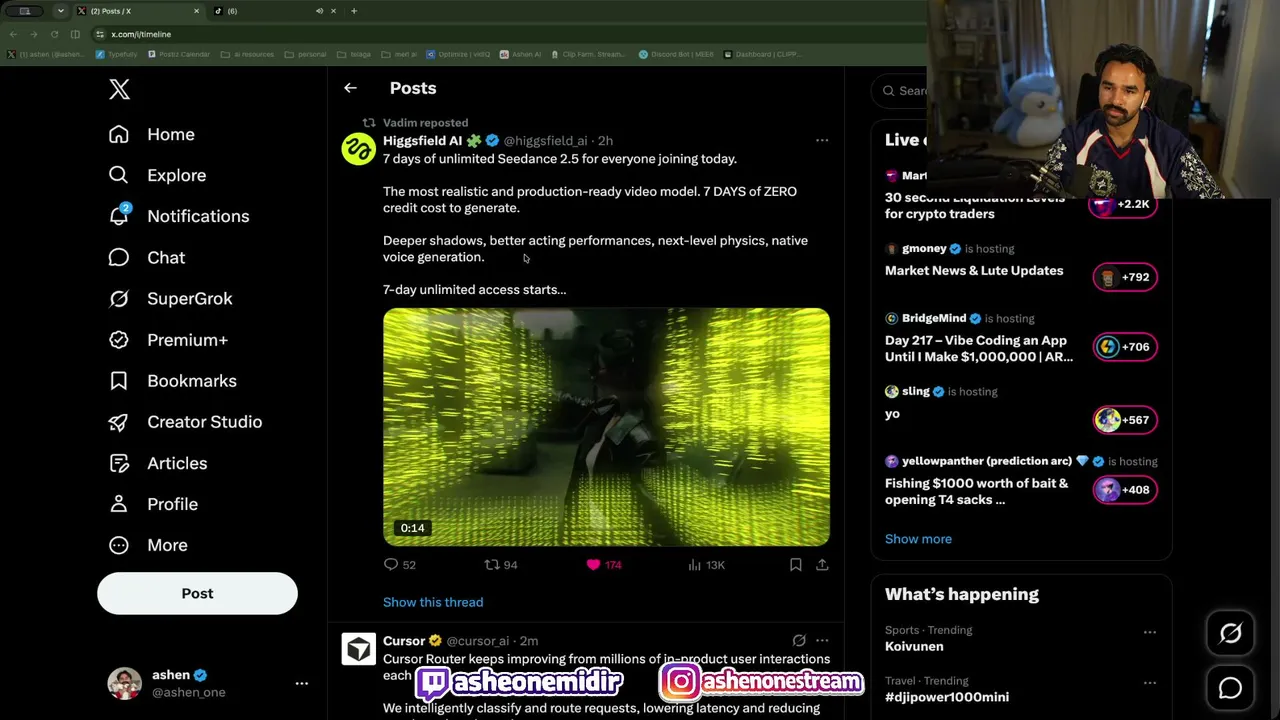Open the Premium+ badge icon
The image size is (1280, 720).
pos(119,340)
